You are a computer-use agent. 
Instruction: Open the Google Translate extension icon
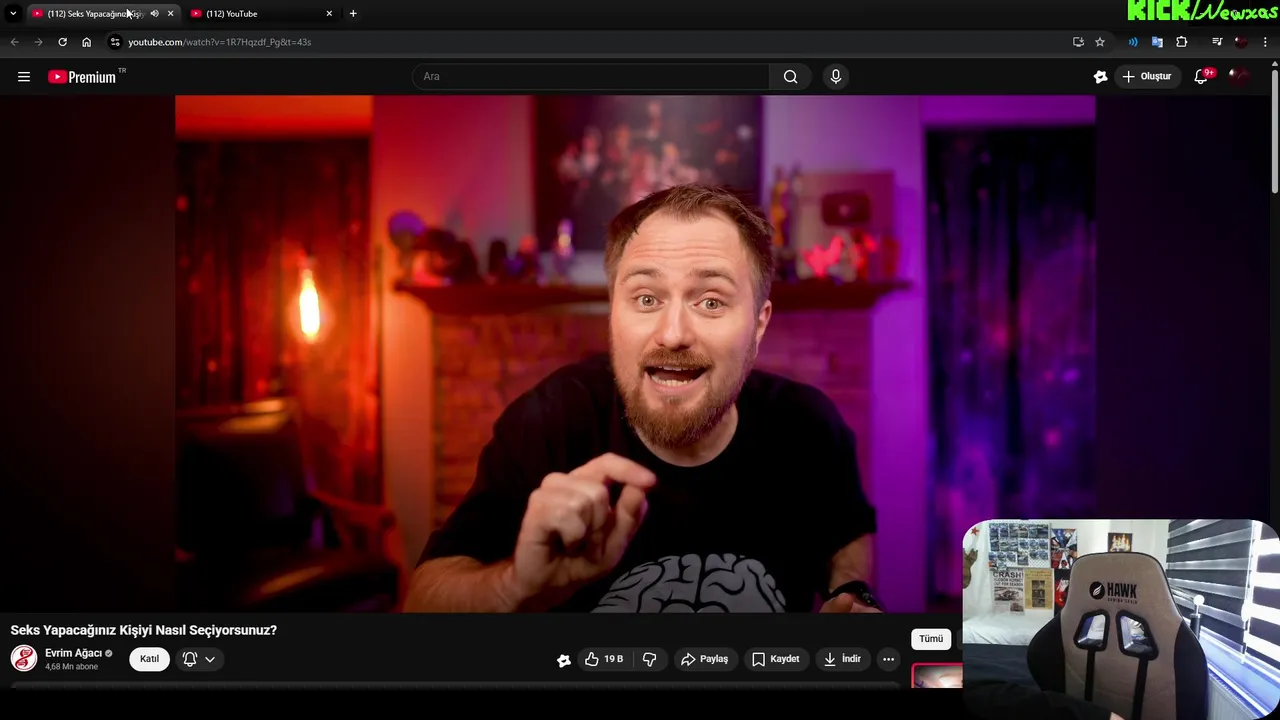[x=1157, y=42]
